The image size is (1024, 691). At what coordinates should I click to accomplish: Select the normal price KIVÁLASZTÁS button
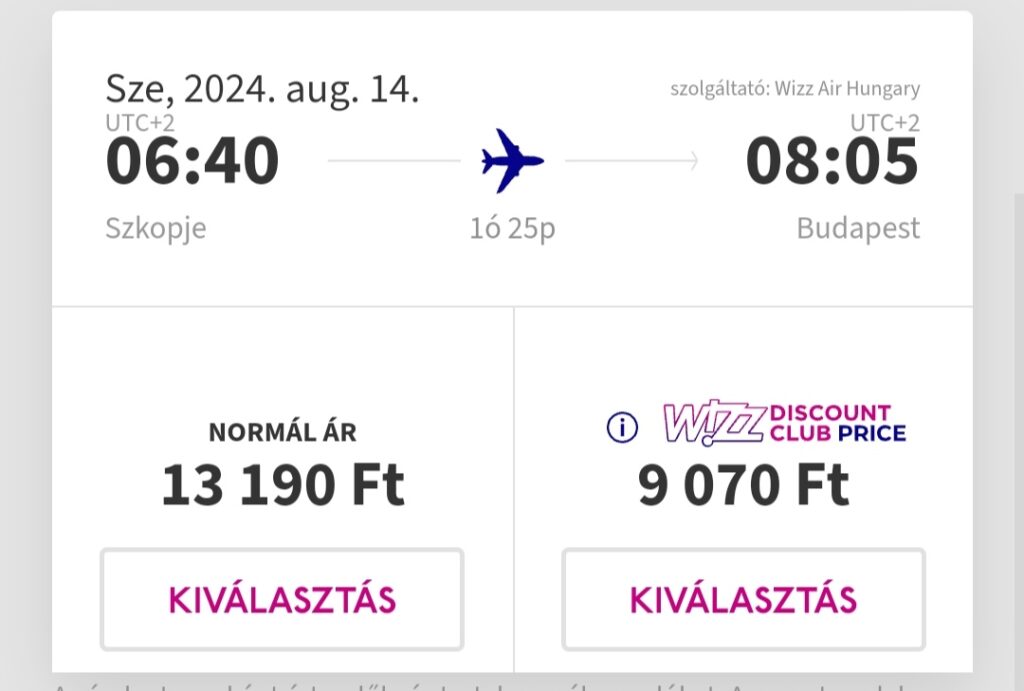tap(282, 600)
